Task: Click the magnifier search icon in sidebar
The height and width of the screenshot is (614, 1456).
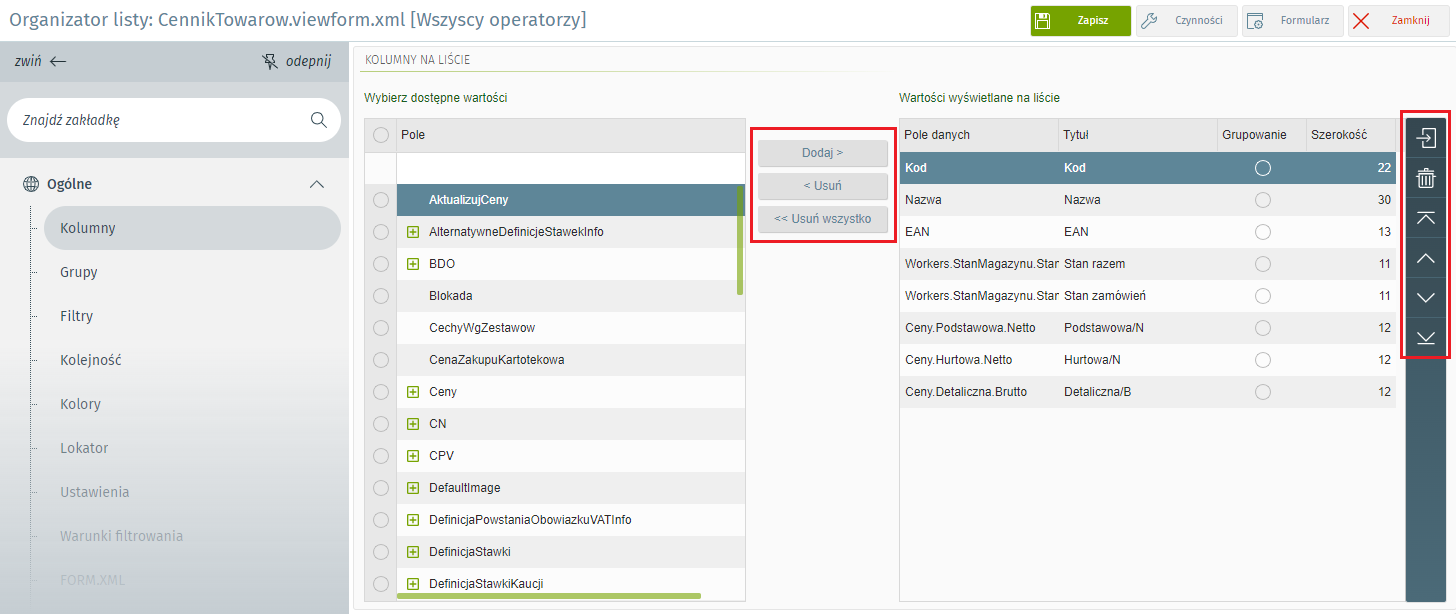Action: [x=319, y=120]
